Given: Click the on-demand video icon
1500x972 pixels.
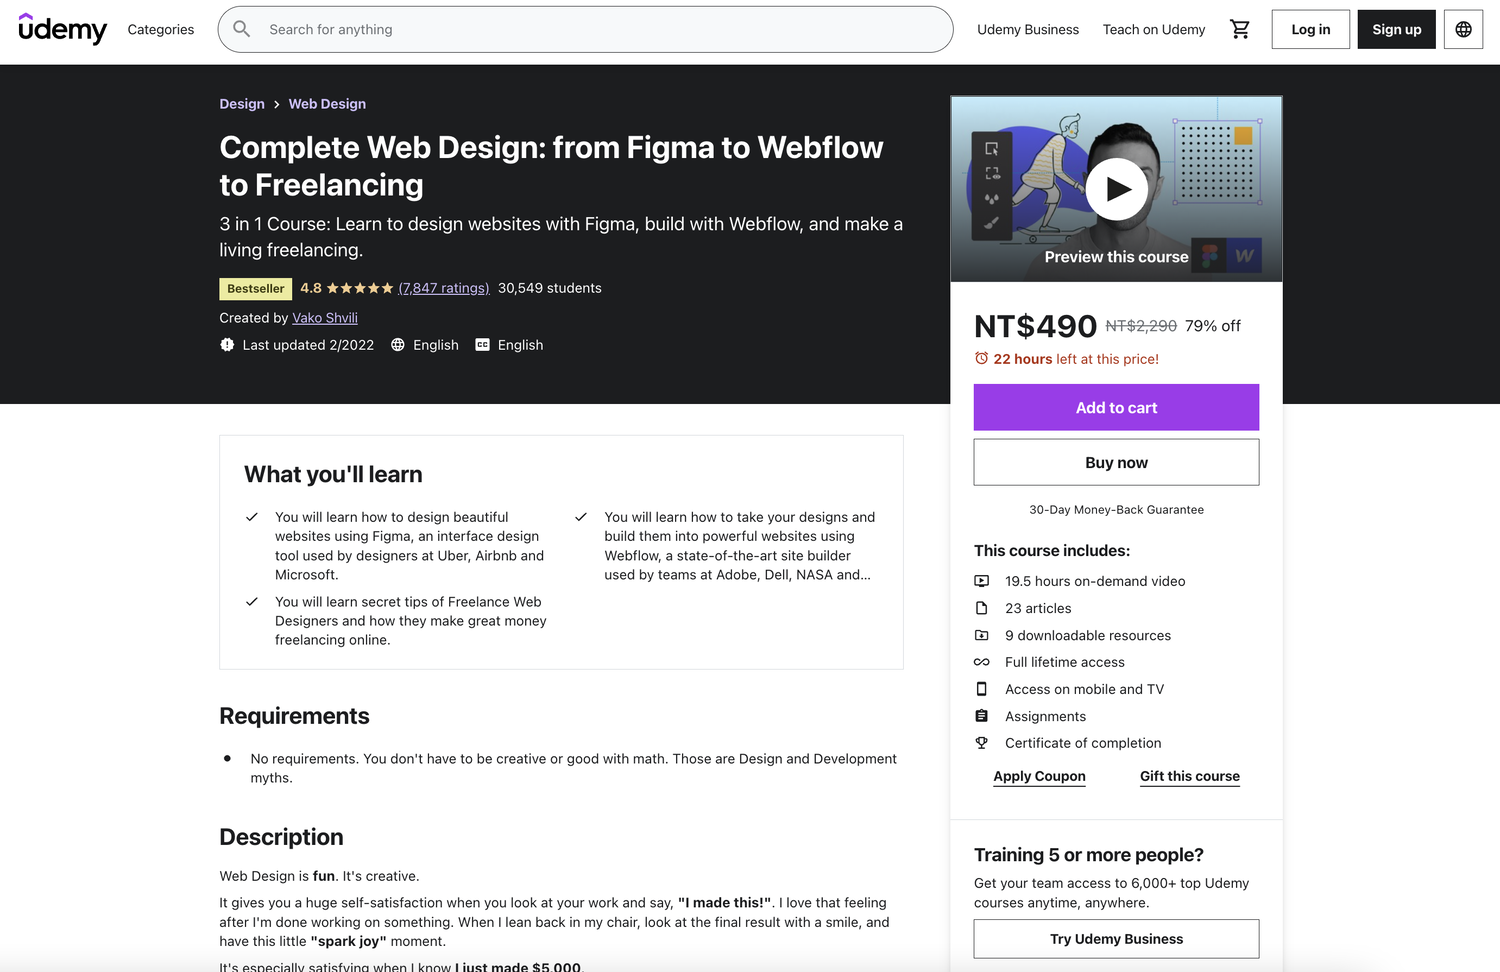Looking at the screenshot, I should [982, 581].
